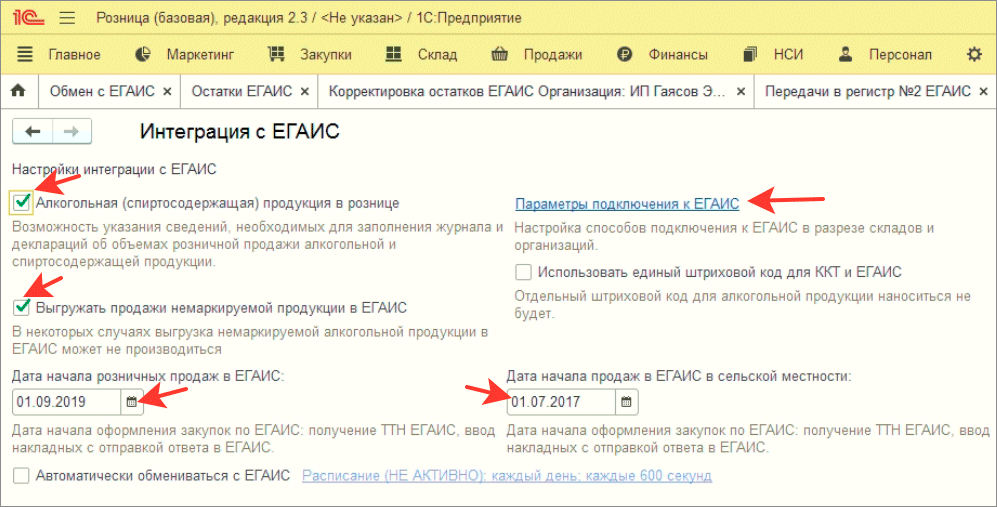Viewport: 997px width, 507px height.
Task: Open the exchange schedule (НЕ АКТИВНО) link
Action: pyautogui.click(x=507, y=476)
